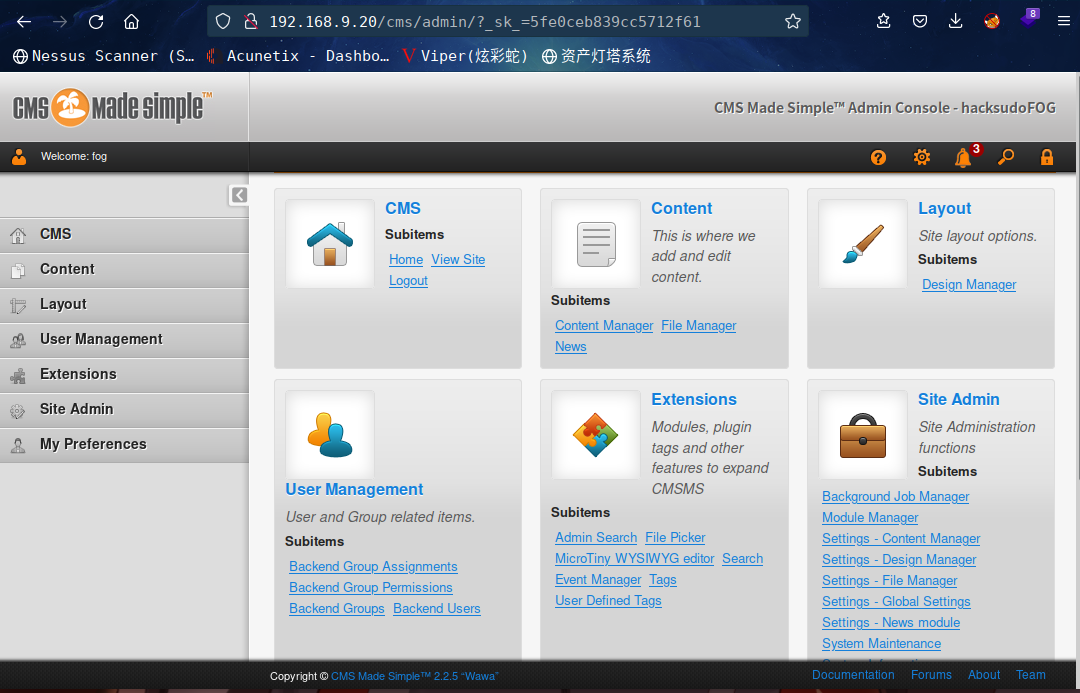Screen dimensions: 1080x693
Task: Click the orange lock logout icon
Action: tap(1047, 157)
